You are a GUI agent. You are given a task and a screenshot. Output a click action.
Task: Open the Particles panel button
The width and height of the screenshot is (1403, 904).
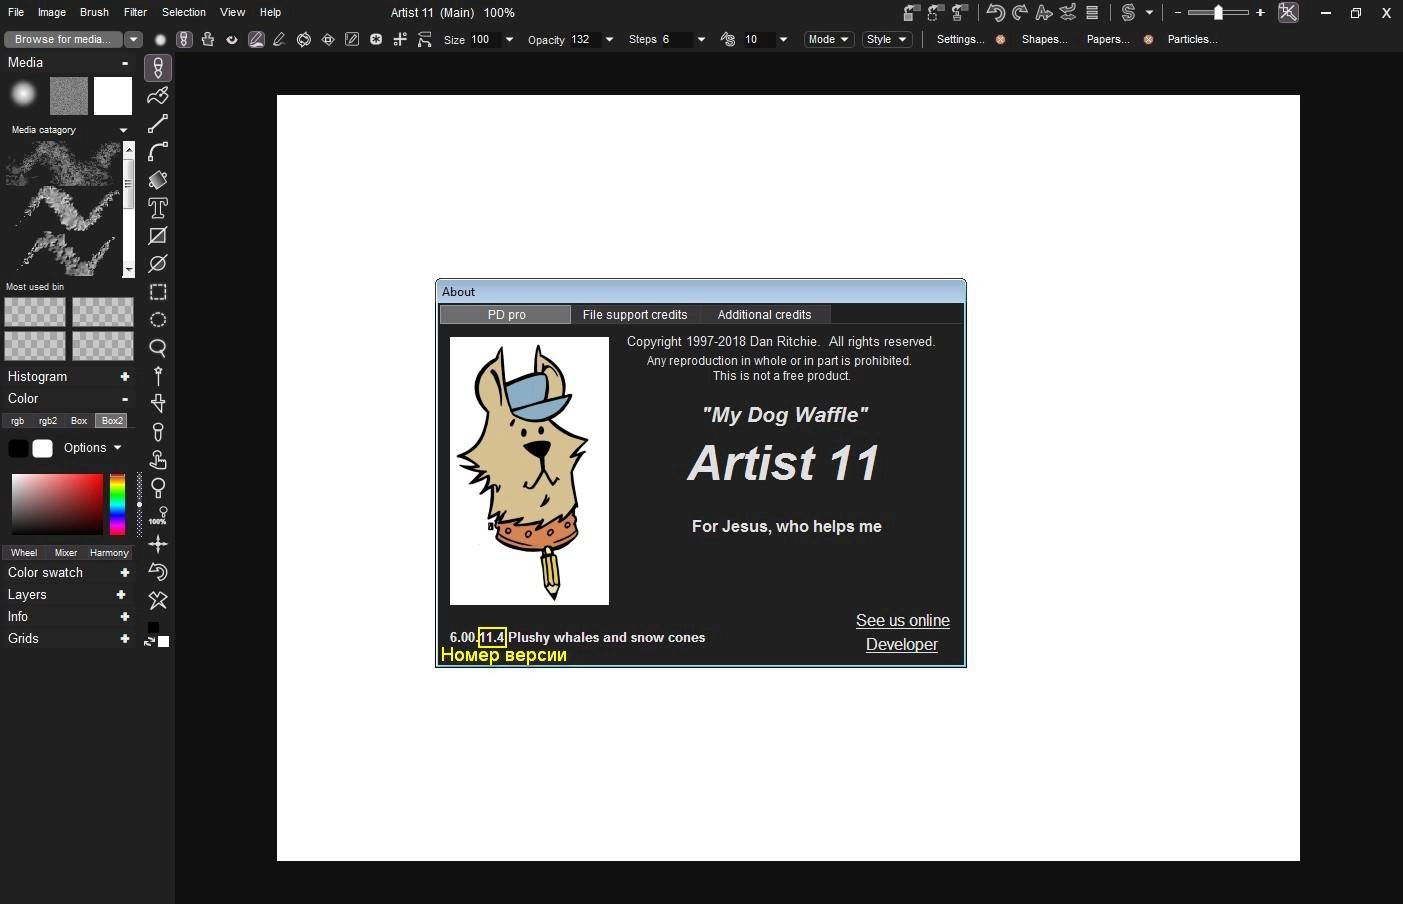[x=1193, y=39]
